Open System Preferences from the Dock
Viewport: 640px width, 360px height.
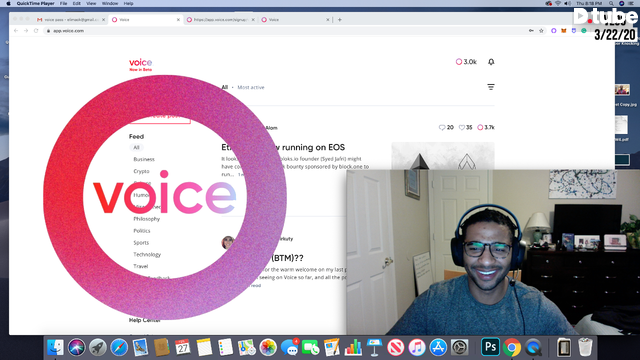(459, 348)
